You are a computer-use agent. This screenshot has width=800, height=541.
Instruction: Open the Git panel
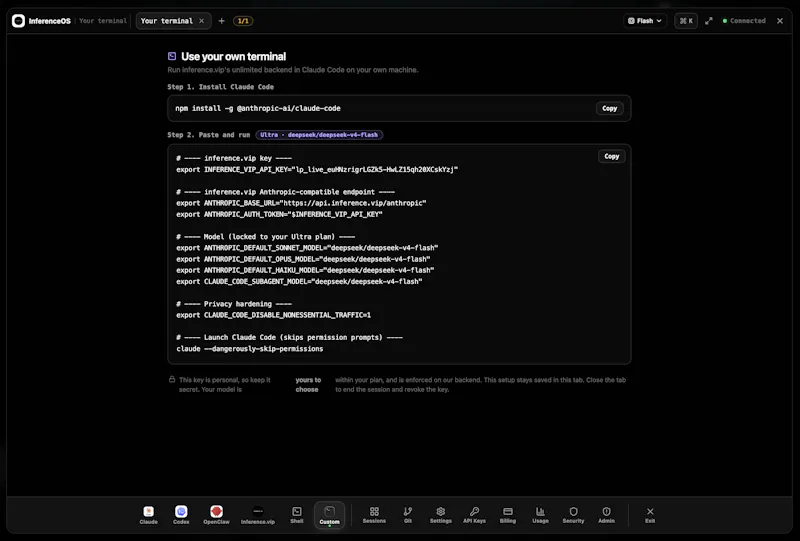pyautogui.click(x=408, y=514)
